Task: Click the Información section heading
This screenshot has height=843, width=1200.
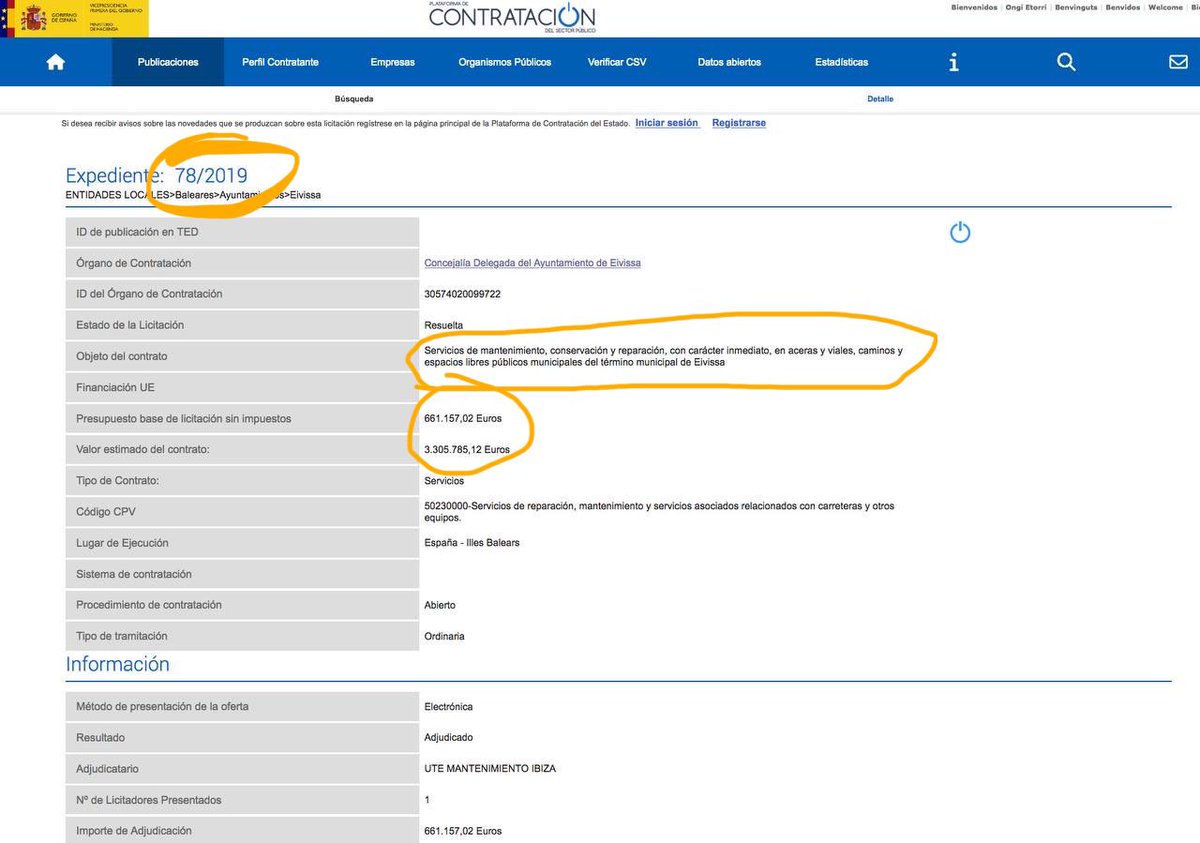Action: tap(118, 665)
